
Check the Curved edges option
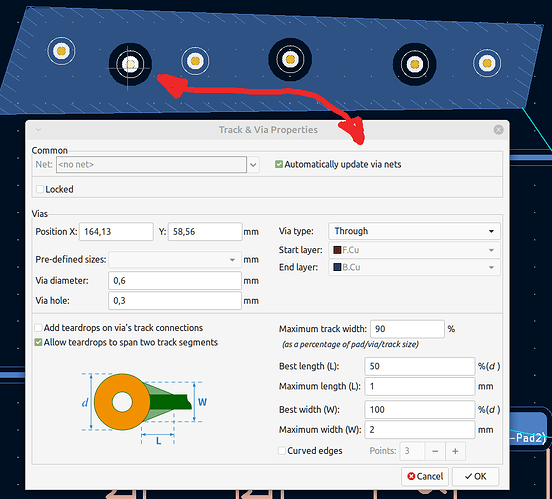coord(282,451)
